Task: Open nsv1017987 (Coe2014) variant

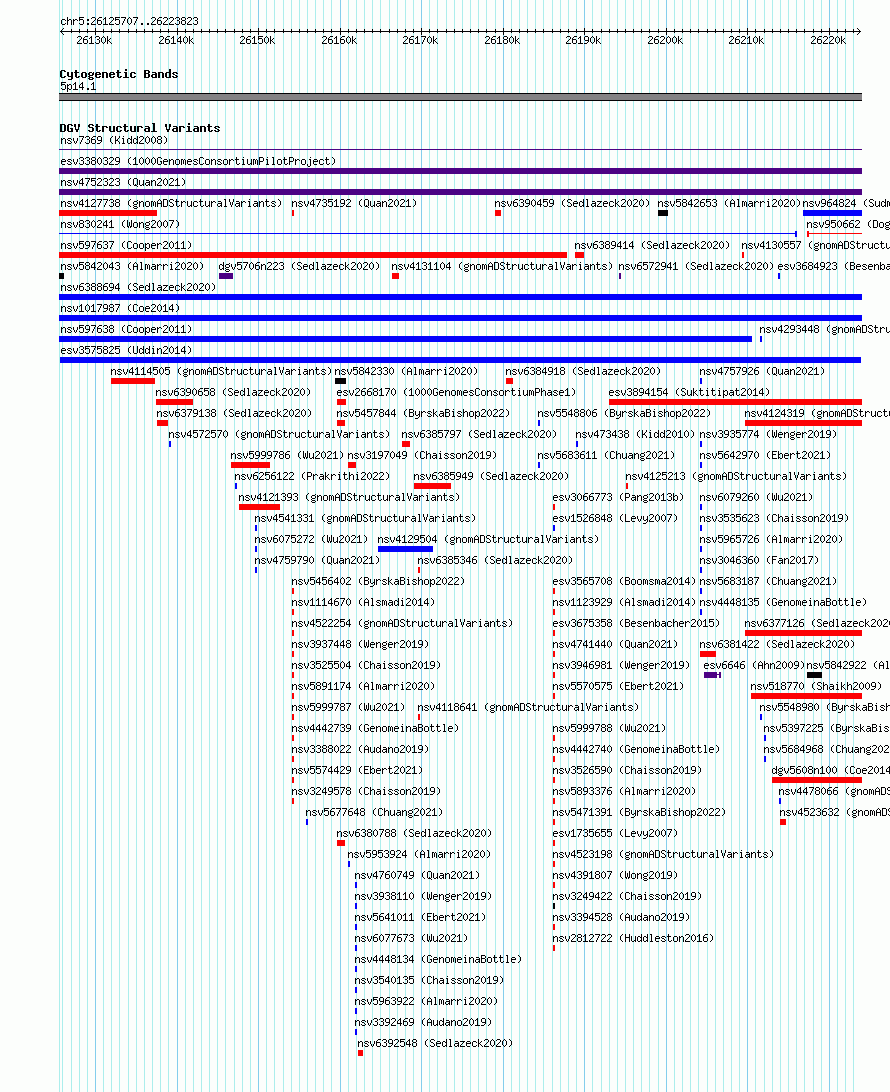Action: (120, 307)
